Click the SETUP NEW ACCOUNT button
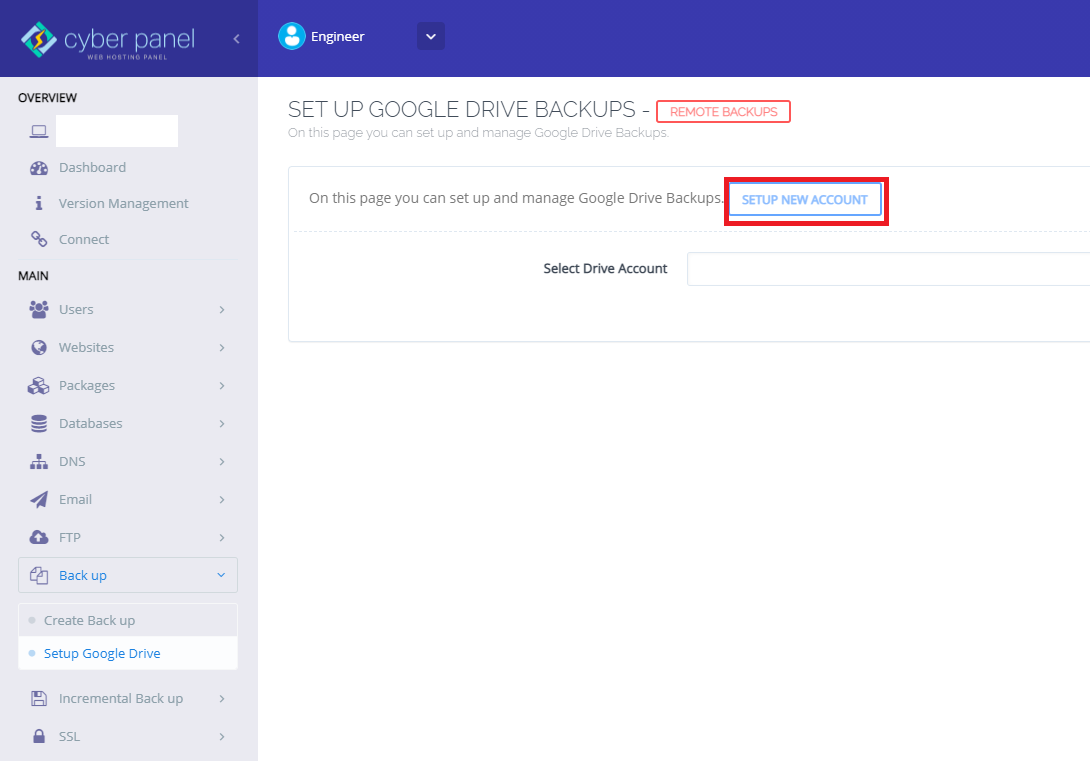Viewport: 1090px width, 774px height. tap(805, 200)
